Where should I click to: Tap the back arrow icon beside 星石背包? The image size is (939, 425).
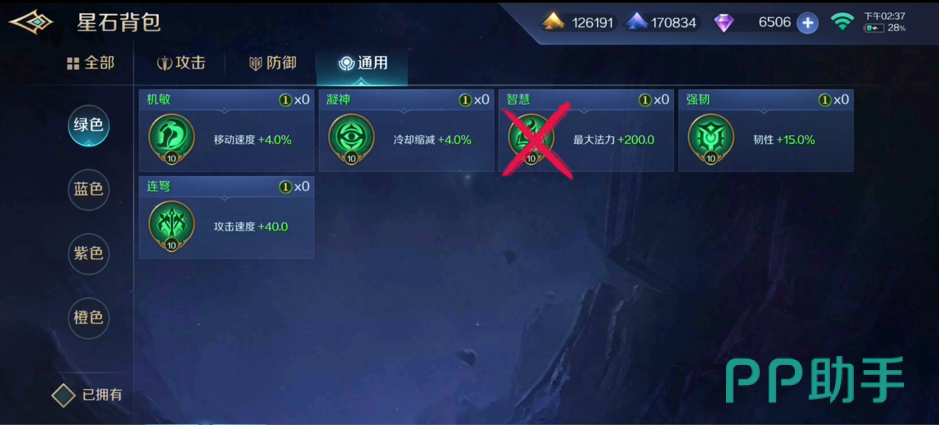coord(31,23)
